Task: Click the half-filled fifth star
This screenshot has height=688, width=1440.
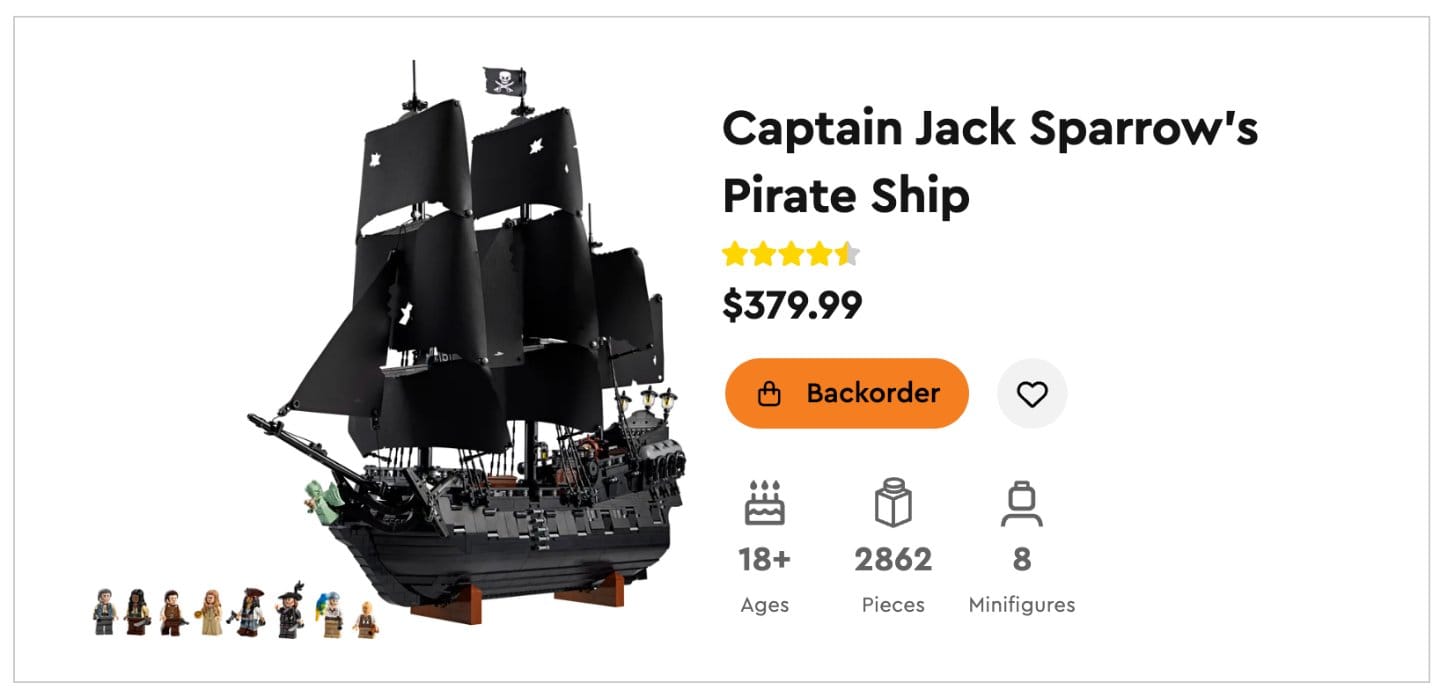Action: pyautogui.click(x=848, y=253)
